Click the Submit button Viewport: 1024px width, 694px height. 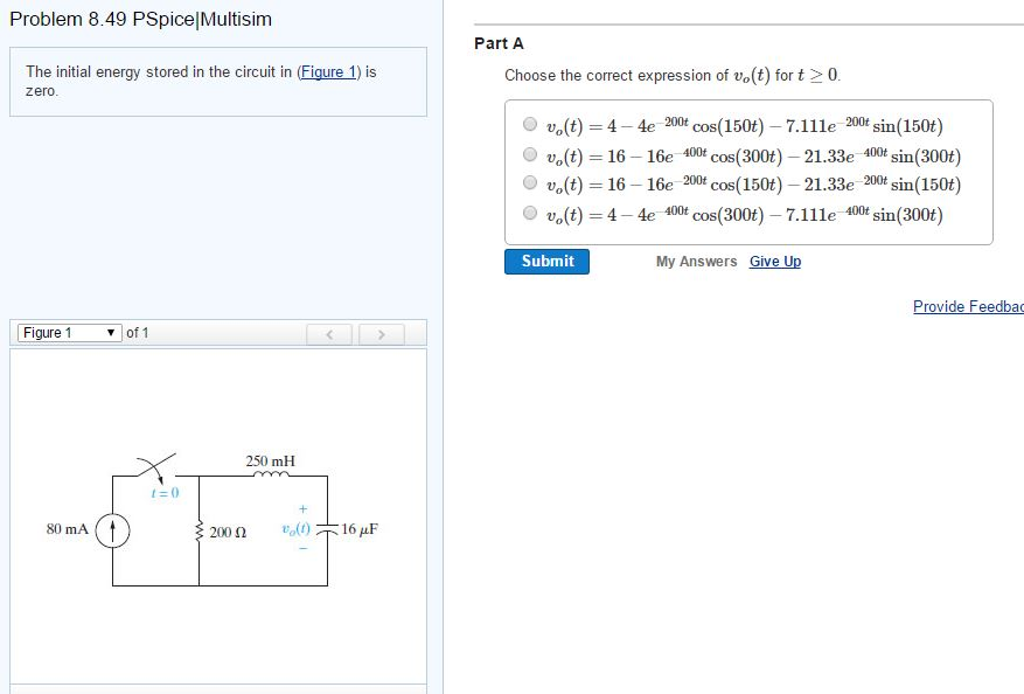546,261
